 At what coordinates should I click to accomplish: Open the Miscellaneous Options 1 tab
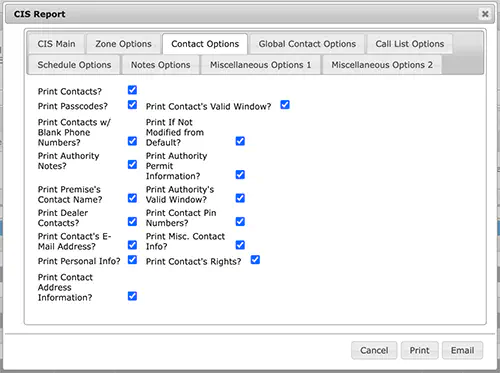pos(260,65)
